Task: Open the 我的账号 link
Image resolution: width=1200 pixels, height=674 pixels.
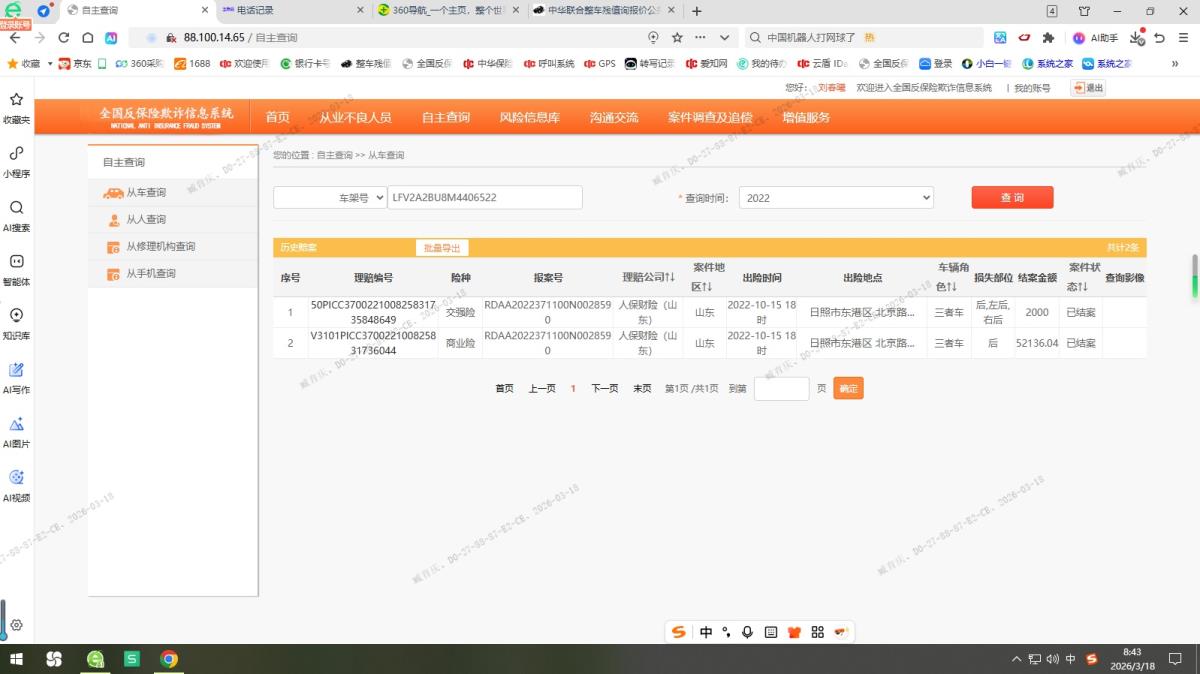Action: (x=1032, y=88)
